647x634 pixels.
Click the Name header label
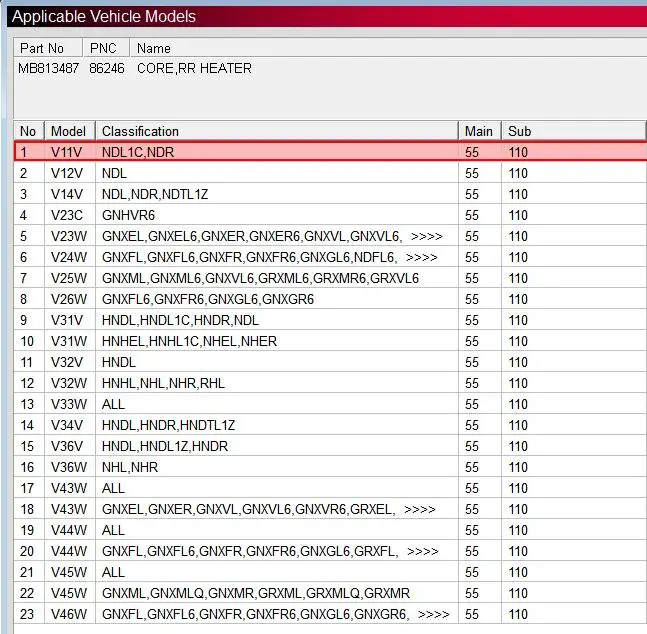(x=153, y=48)
